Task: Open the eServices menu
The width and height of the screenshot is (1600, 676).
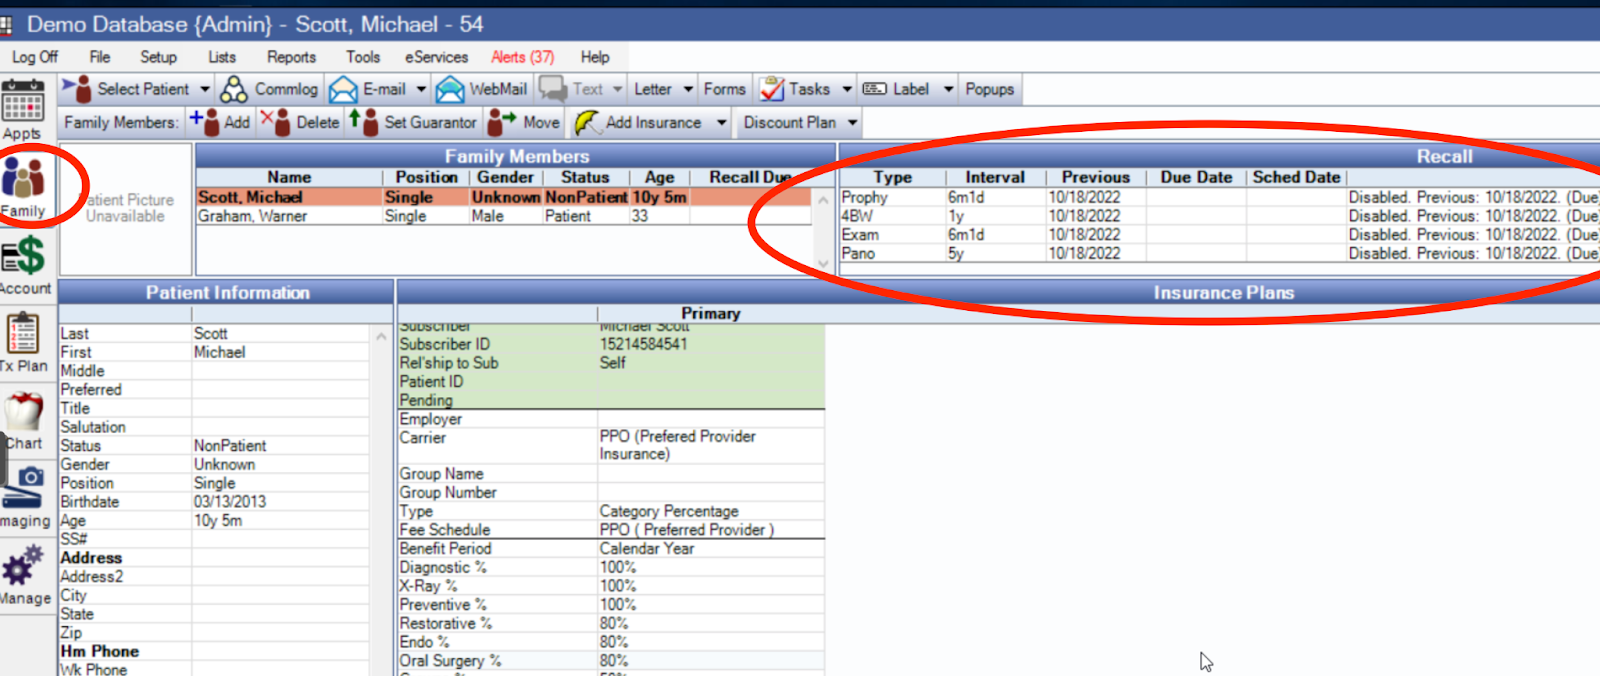Action: point(436,57)
